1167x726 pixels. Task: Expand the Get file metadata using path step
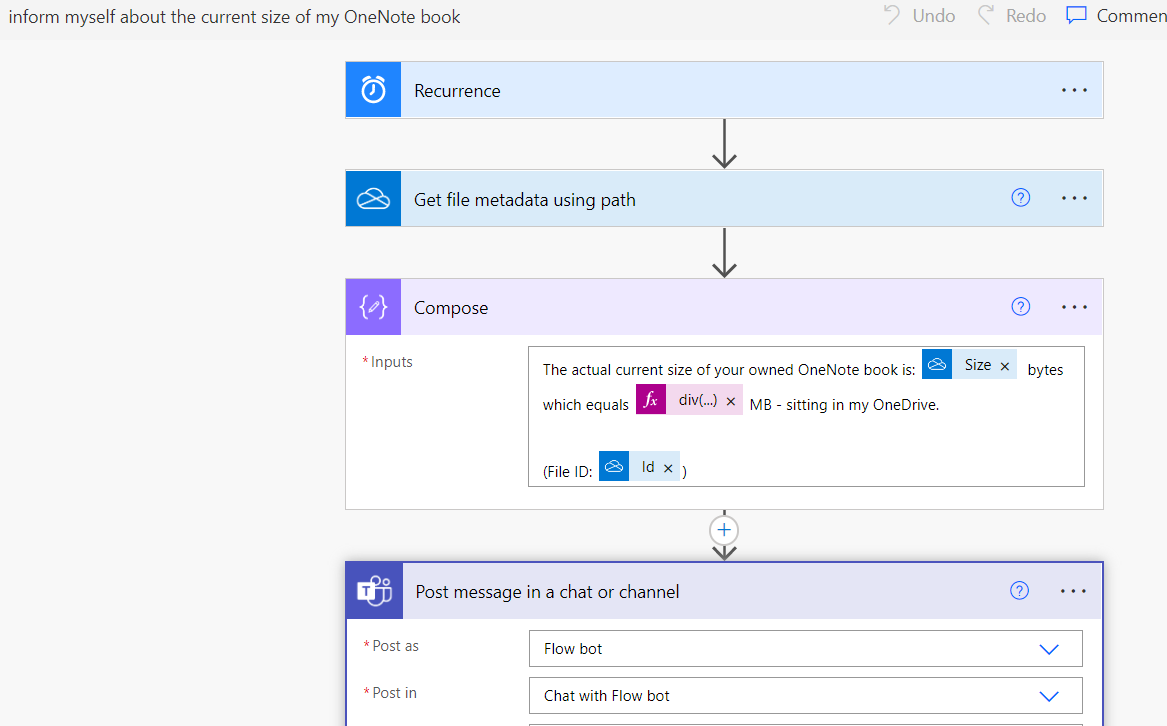[x=724, y=199]
